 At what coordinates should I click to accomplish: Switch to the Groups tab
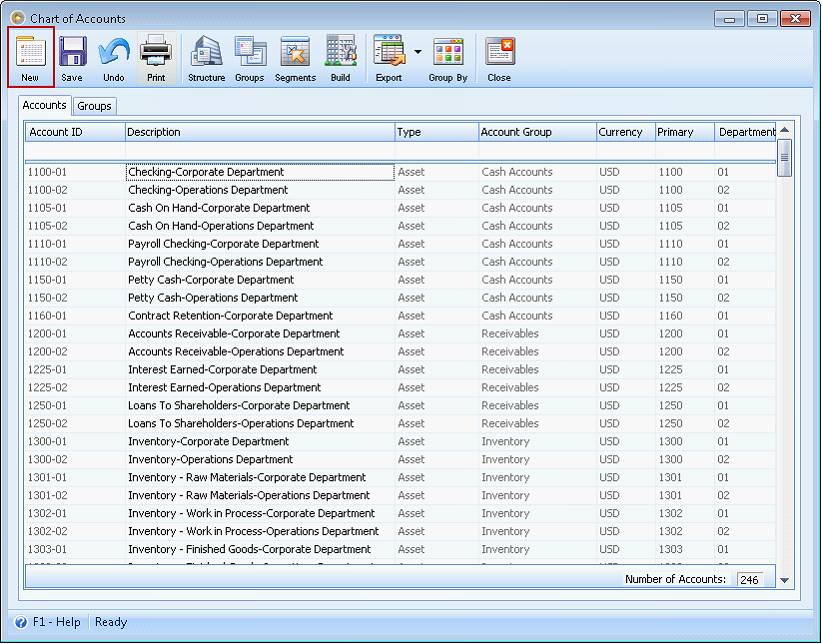[94, 106]
